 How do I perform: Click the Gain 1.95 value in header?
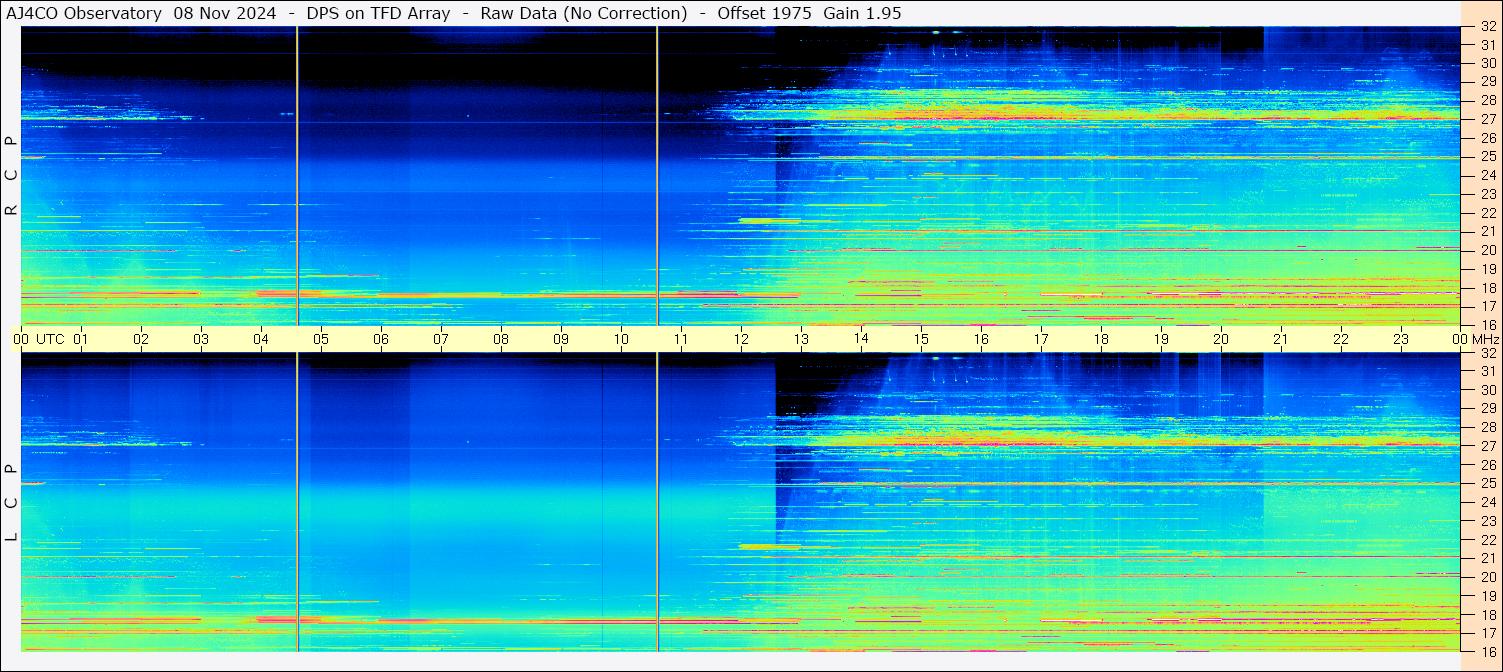coord(862,13)
